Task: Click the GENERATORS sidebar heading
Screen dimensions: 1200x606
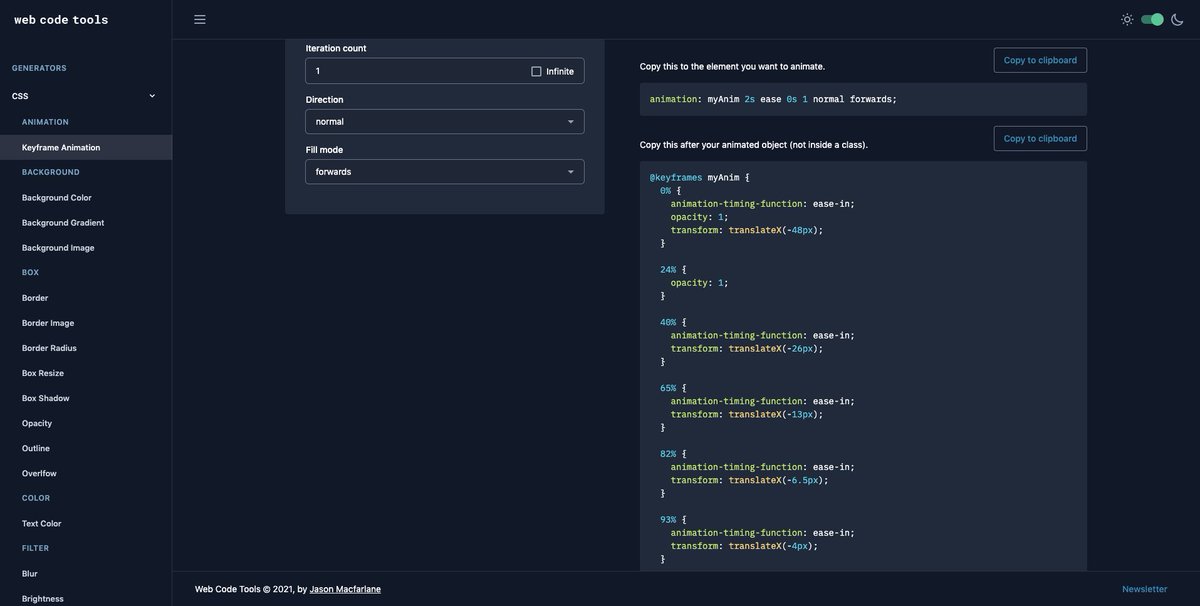Action: coord(39,68)
